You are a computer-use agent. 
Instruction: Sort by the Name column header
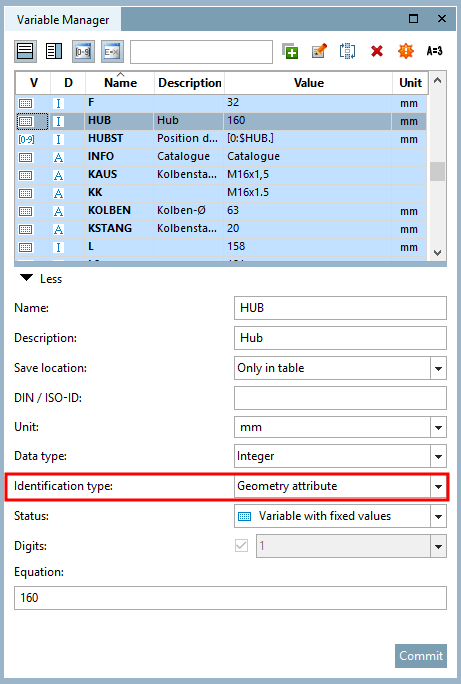120,83
